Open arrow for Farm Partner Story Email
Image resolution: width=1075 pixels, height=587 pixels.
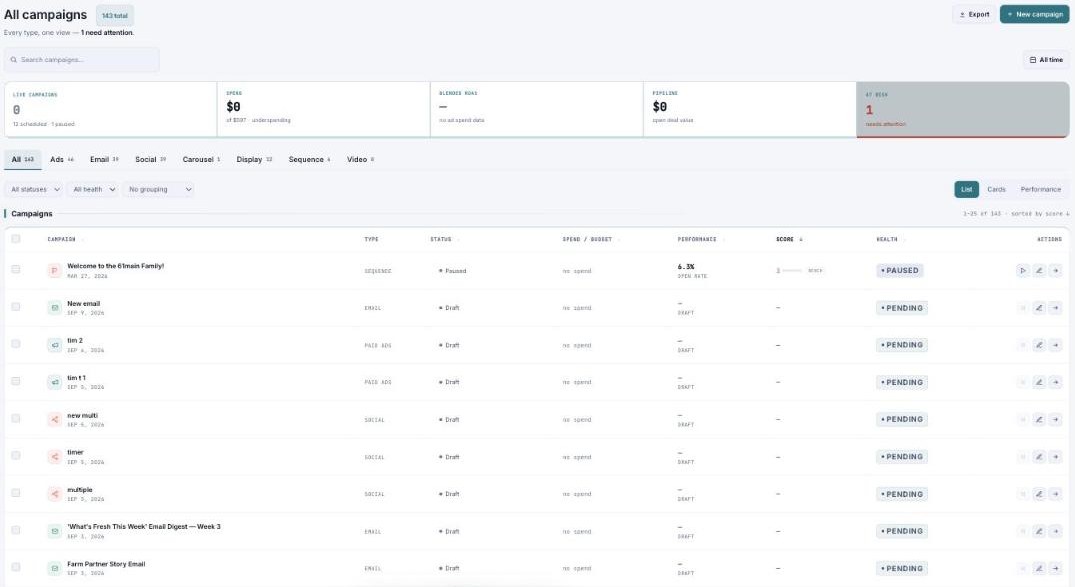click(x=1055, y=568)
